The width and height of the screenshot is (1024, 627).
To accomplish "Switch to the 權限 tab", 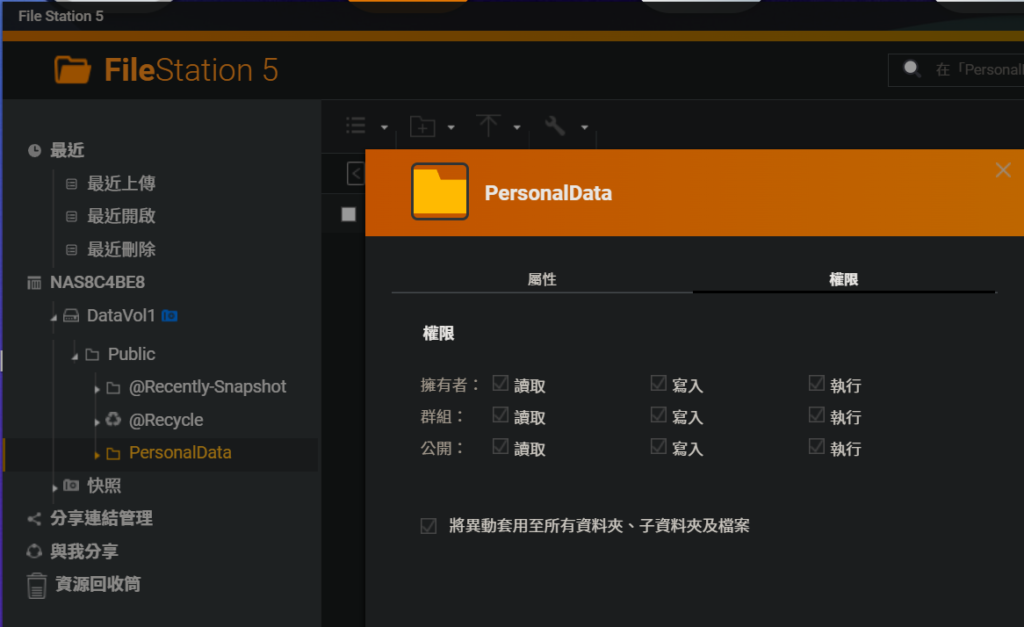I will click(844, 280).
